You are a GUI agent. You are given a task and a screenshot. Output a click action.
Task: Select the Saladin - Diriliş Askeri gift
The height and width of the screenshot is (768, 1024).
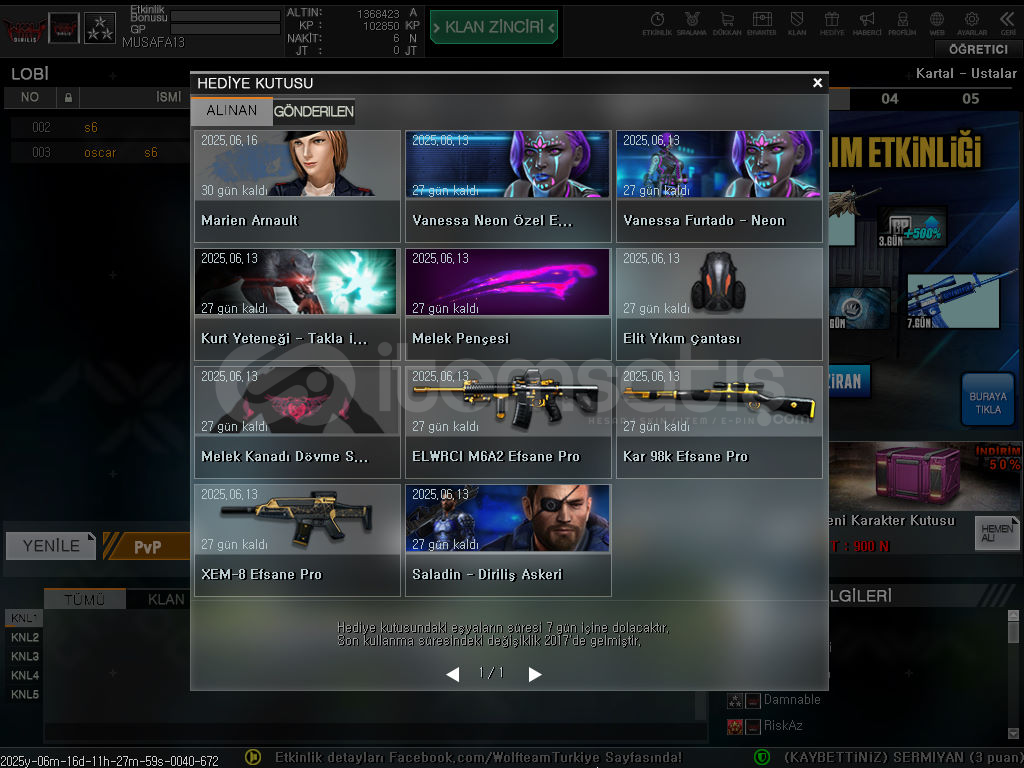tap(508, 540)
